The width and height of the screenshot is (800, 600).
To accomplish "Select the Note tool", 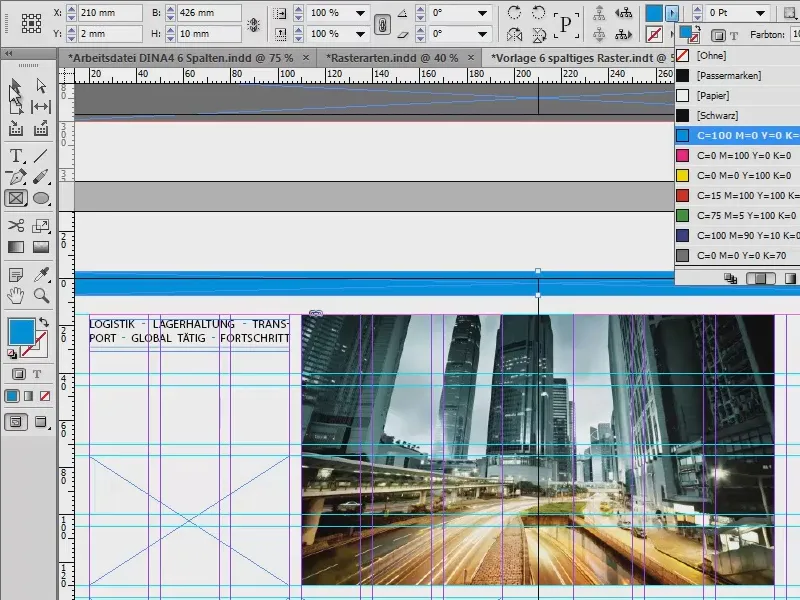I will (x=16, y=275).
